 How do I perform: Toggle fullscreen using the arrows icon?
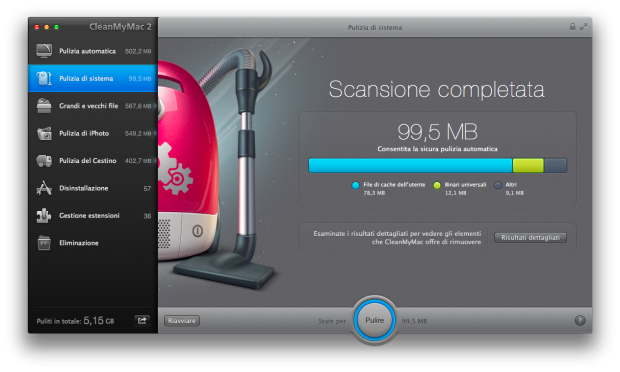coord(584,26)
